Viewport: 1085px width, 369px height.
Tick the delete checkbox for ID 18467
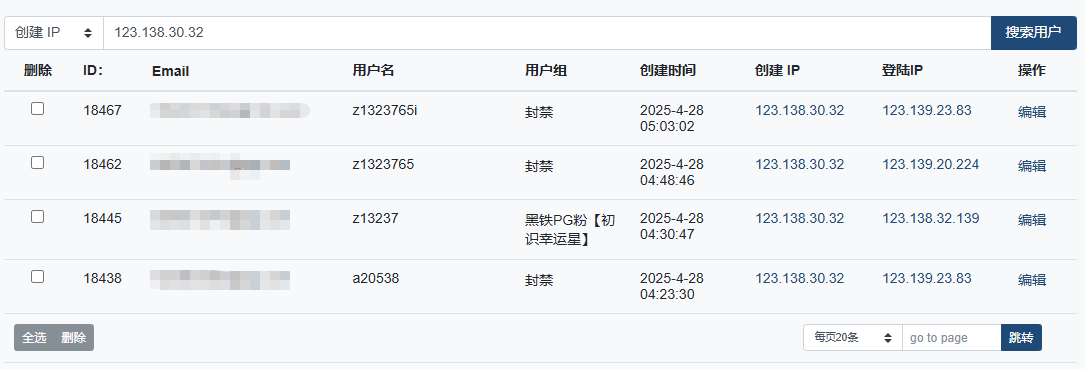click(x=37, y=108)
